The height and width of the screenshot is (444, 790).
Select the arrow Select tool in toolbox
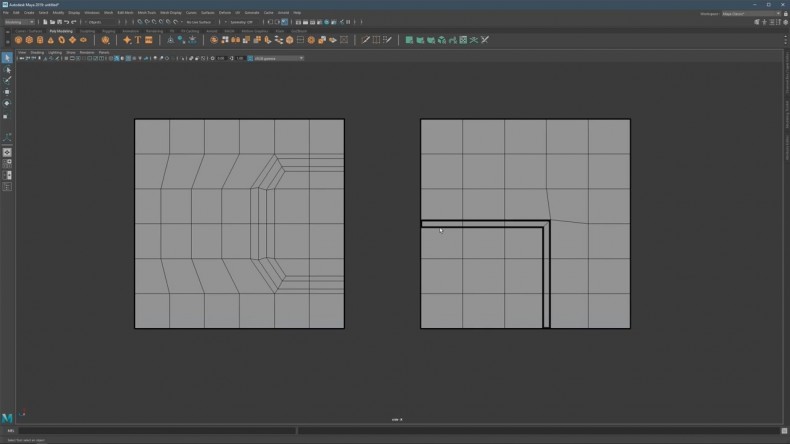7,58
